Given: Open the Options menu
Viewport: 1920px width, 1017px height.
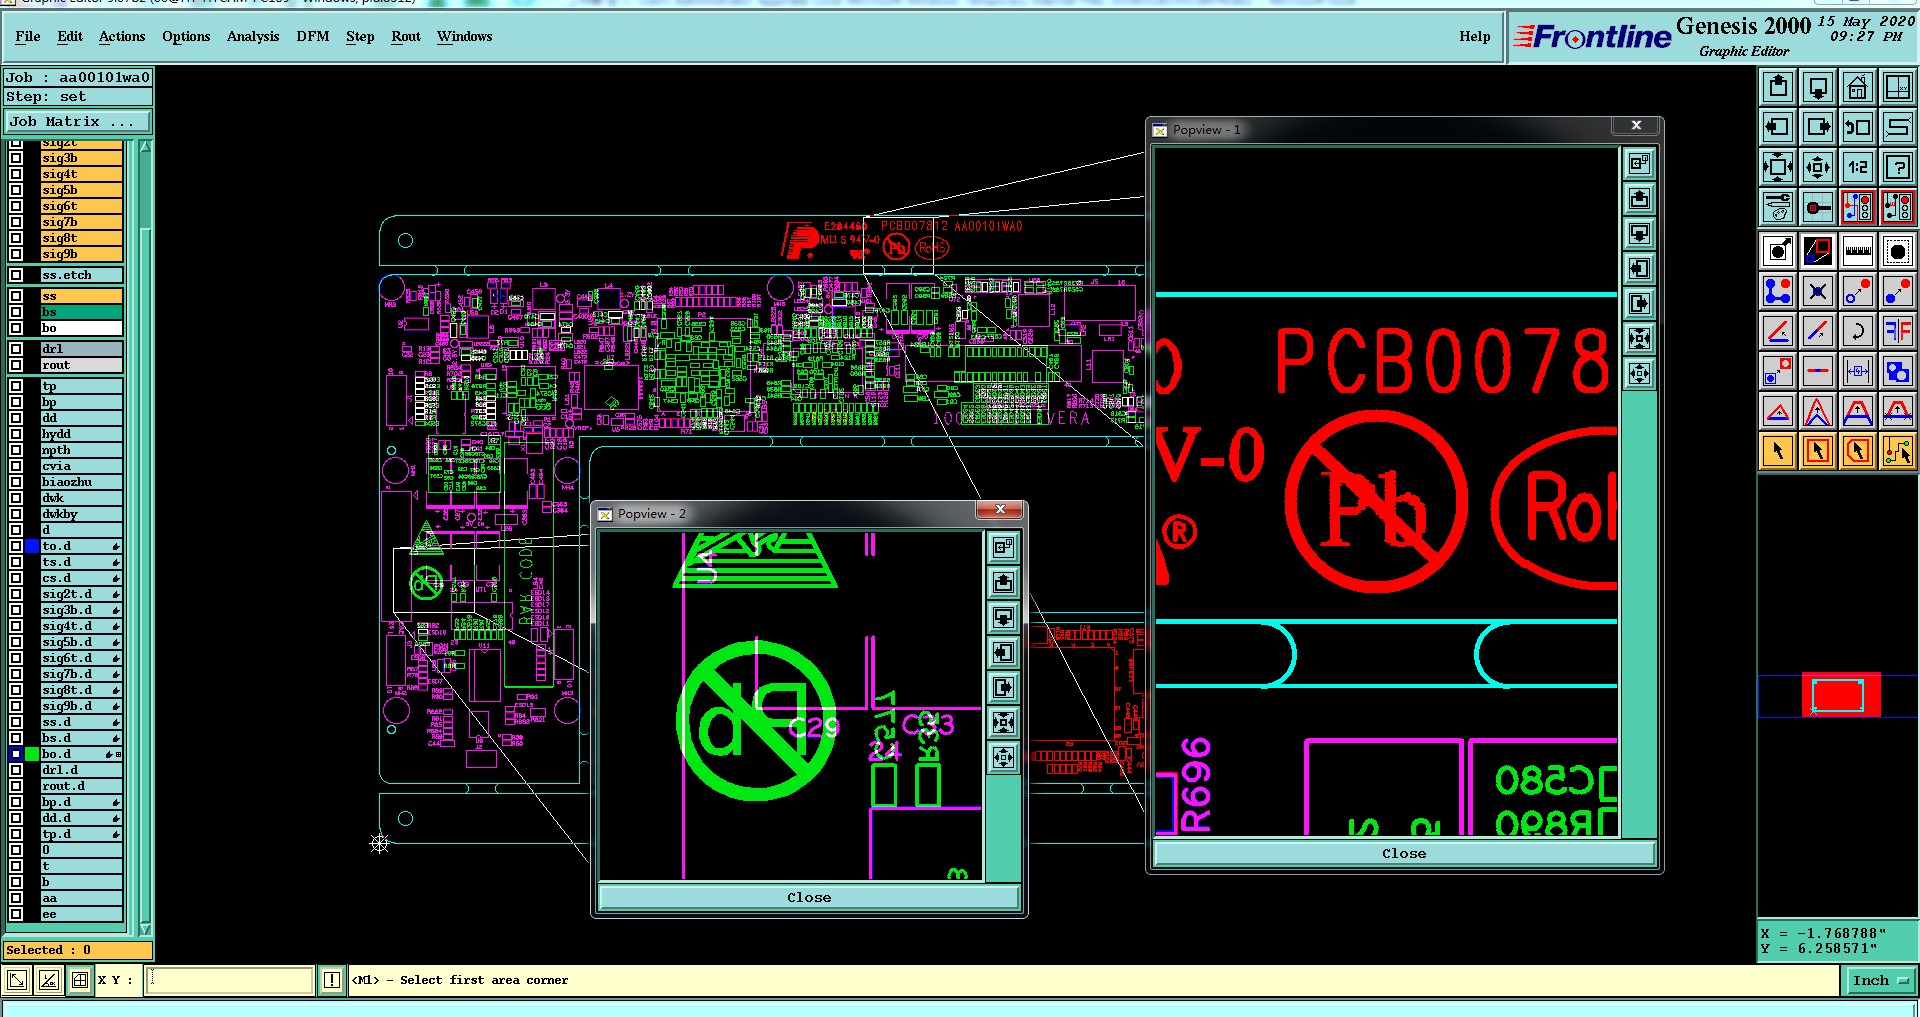Looking at the screenshot, I should coord(186,36).
